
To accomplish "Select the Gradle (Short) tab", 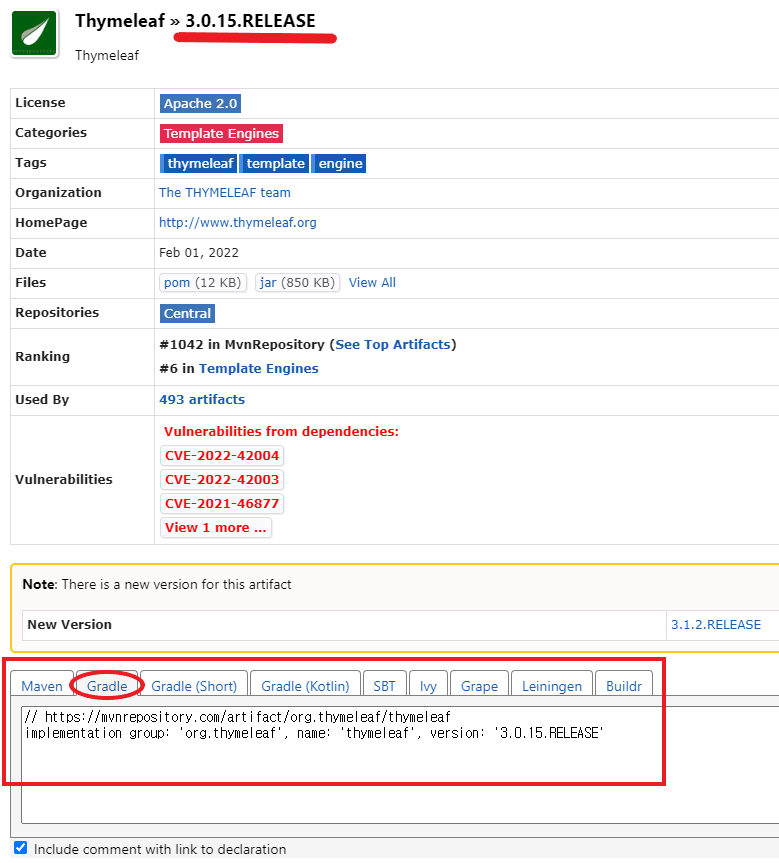I will 194,686.
